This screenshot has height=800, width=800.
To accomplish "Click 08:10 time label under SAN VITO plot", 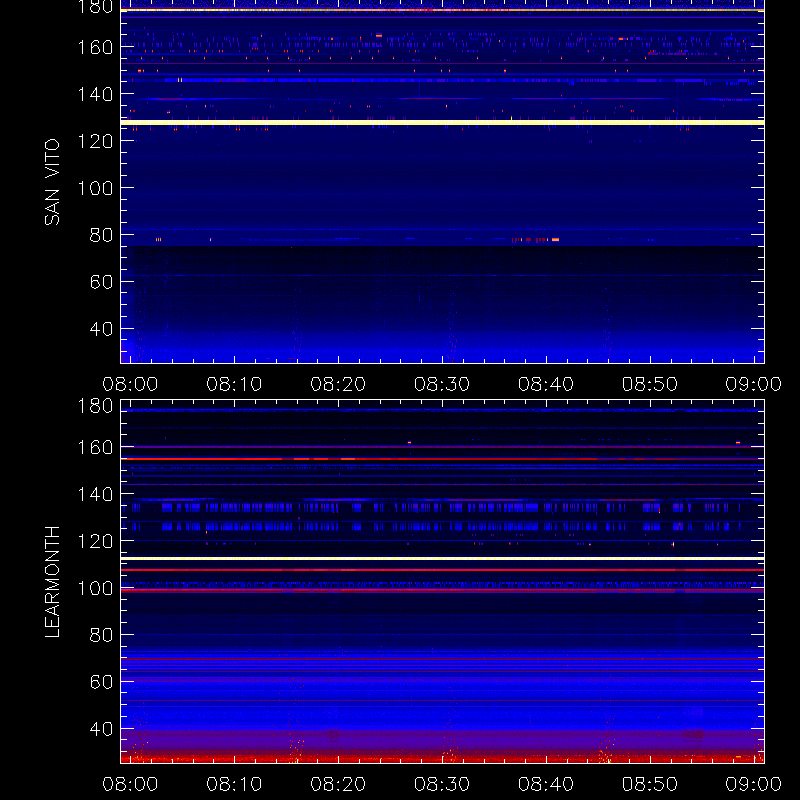I will click(x=234, y=384).
